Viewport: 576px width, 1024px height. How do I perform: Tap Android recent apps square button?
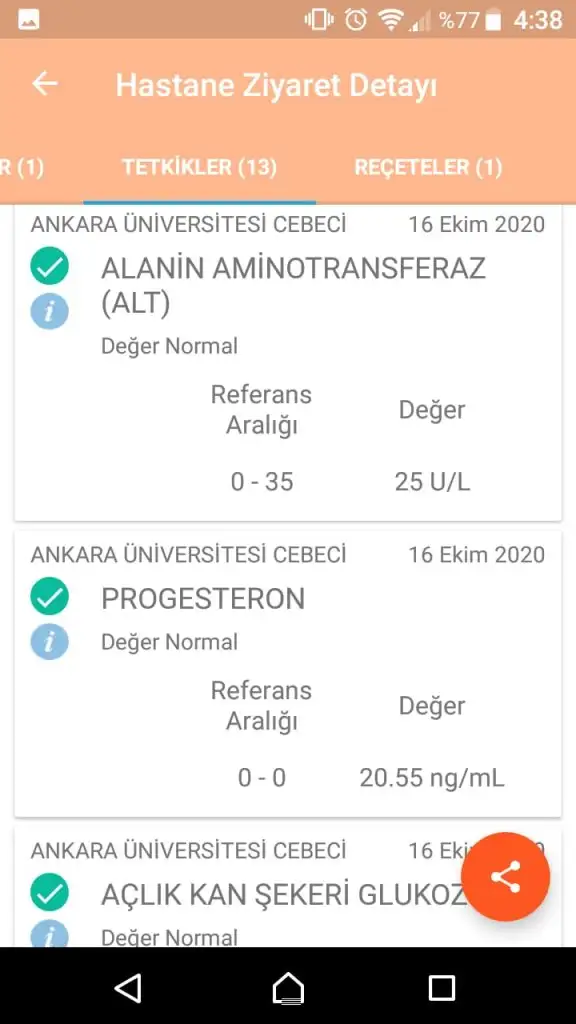tap(442, 987)
